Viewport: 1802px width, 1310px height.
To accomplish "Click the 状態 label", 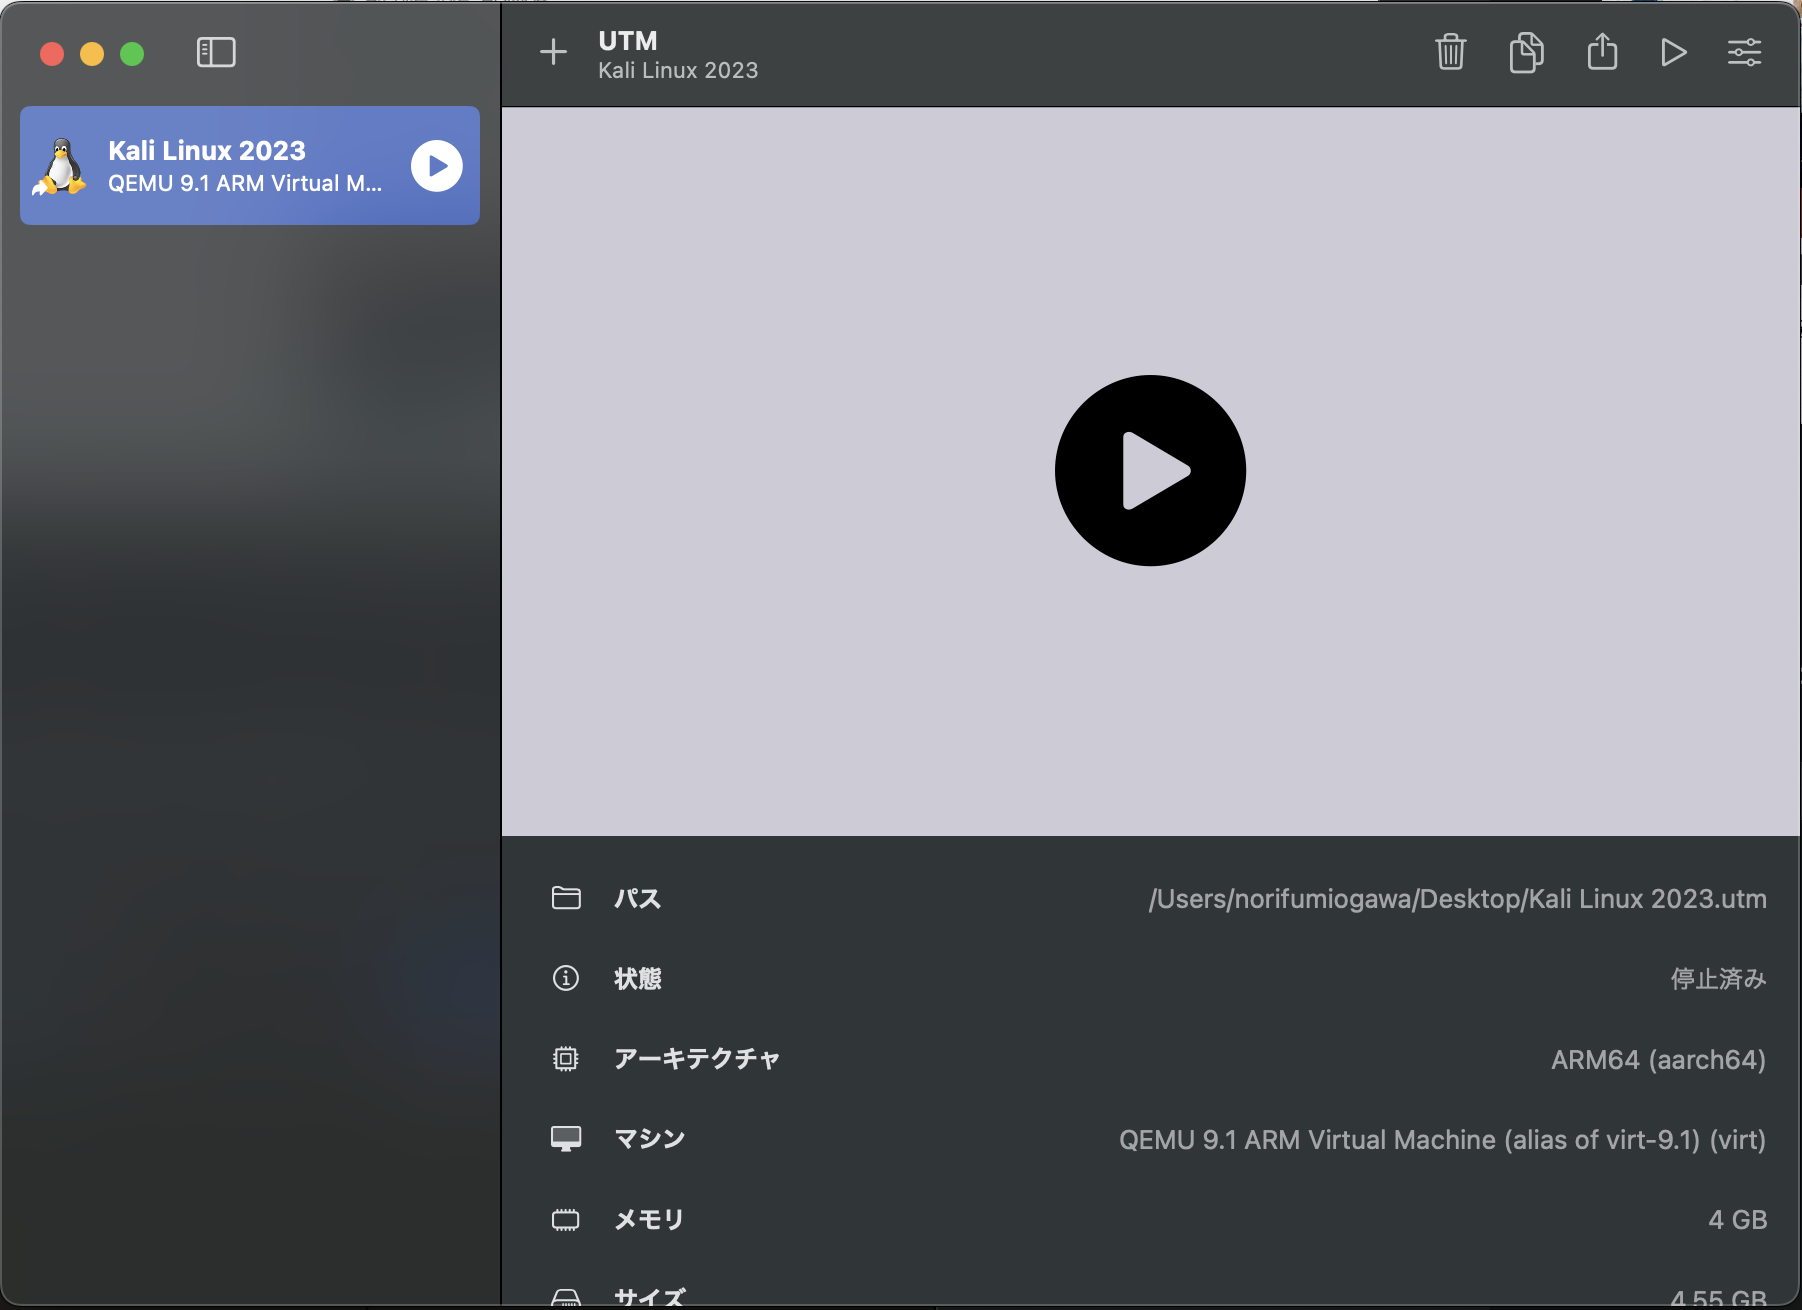I will [x=638, y=979].
